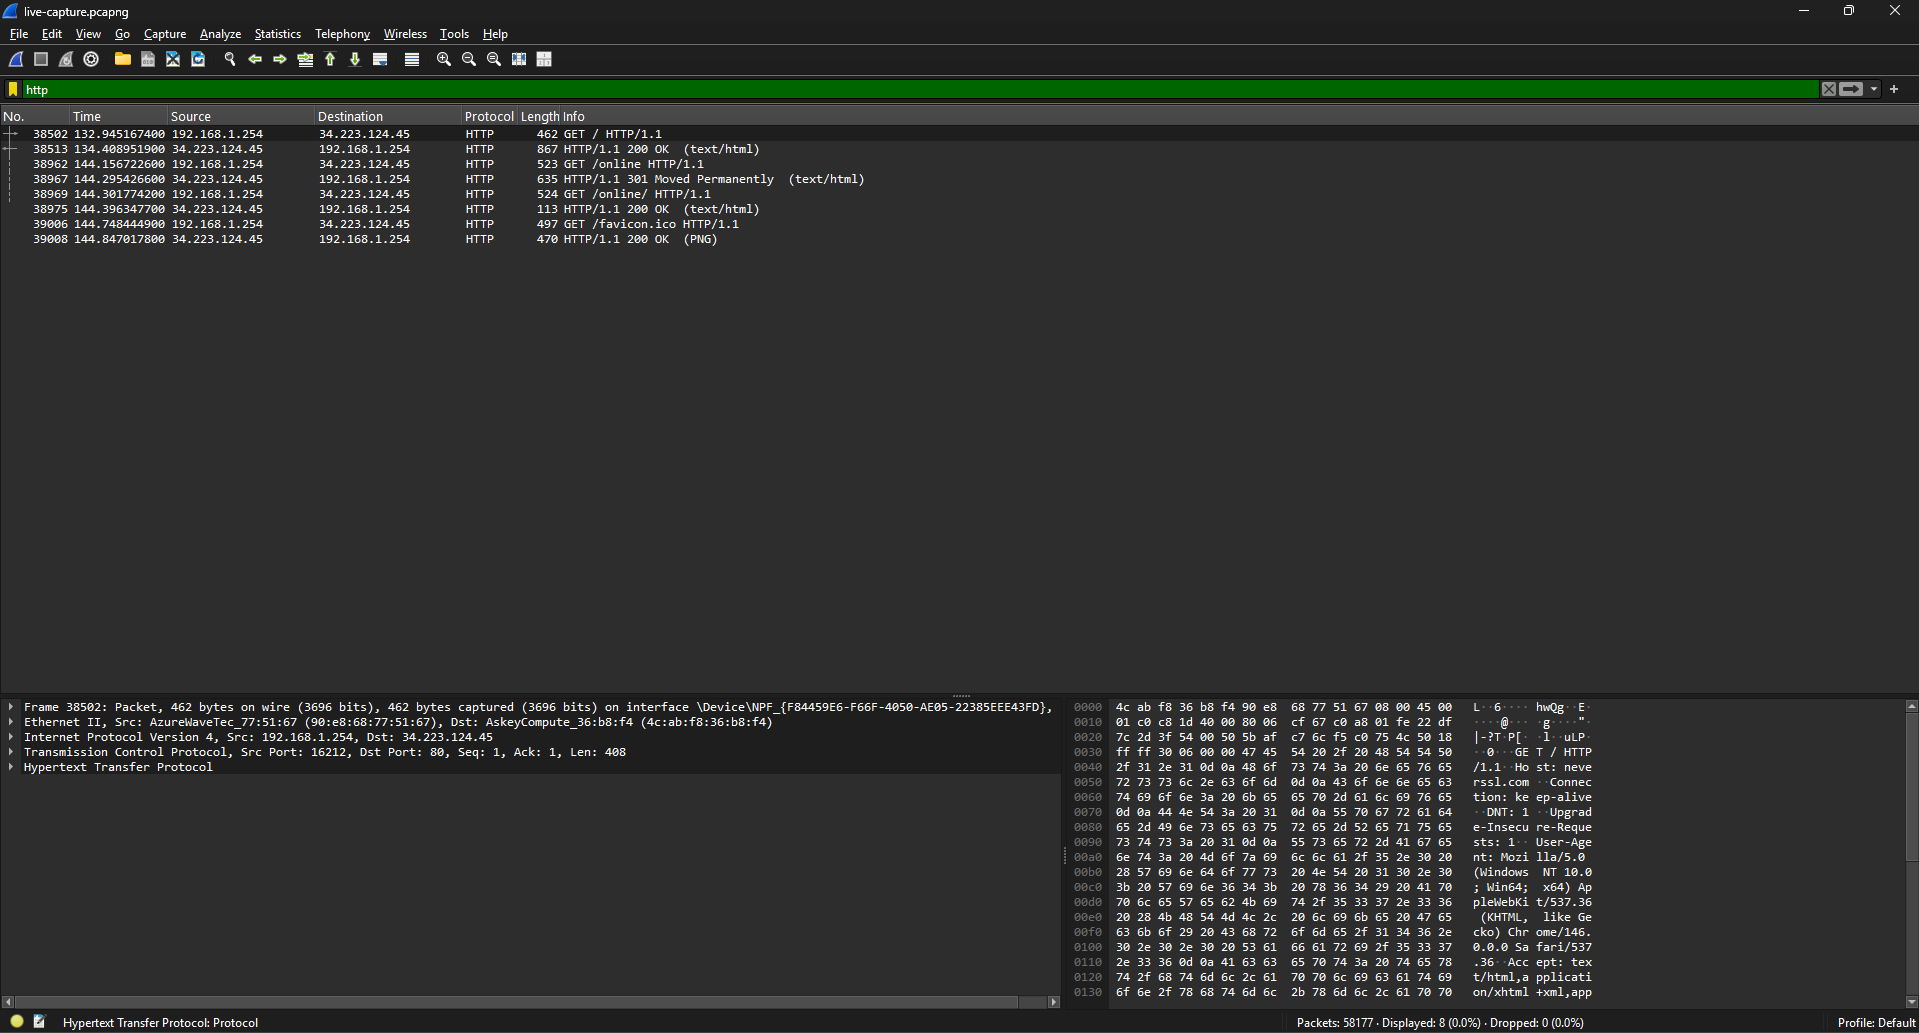Toggle auto-scroll during live capture

point(380,59)
